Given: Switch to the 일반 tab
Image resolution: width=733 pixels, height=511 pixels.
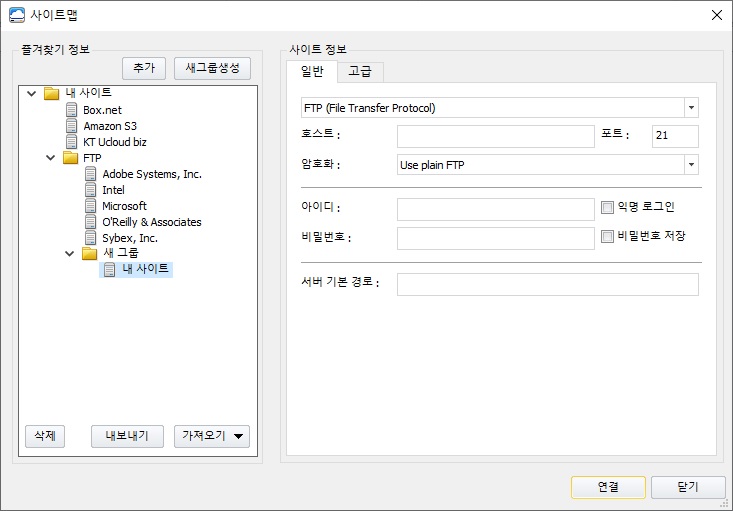Looking at the screenshot, I should [x=312, y=72].
